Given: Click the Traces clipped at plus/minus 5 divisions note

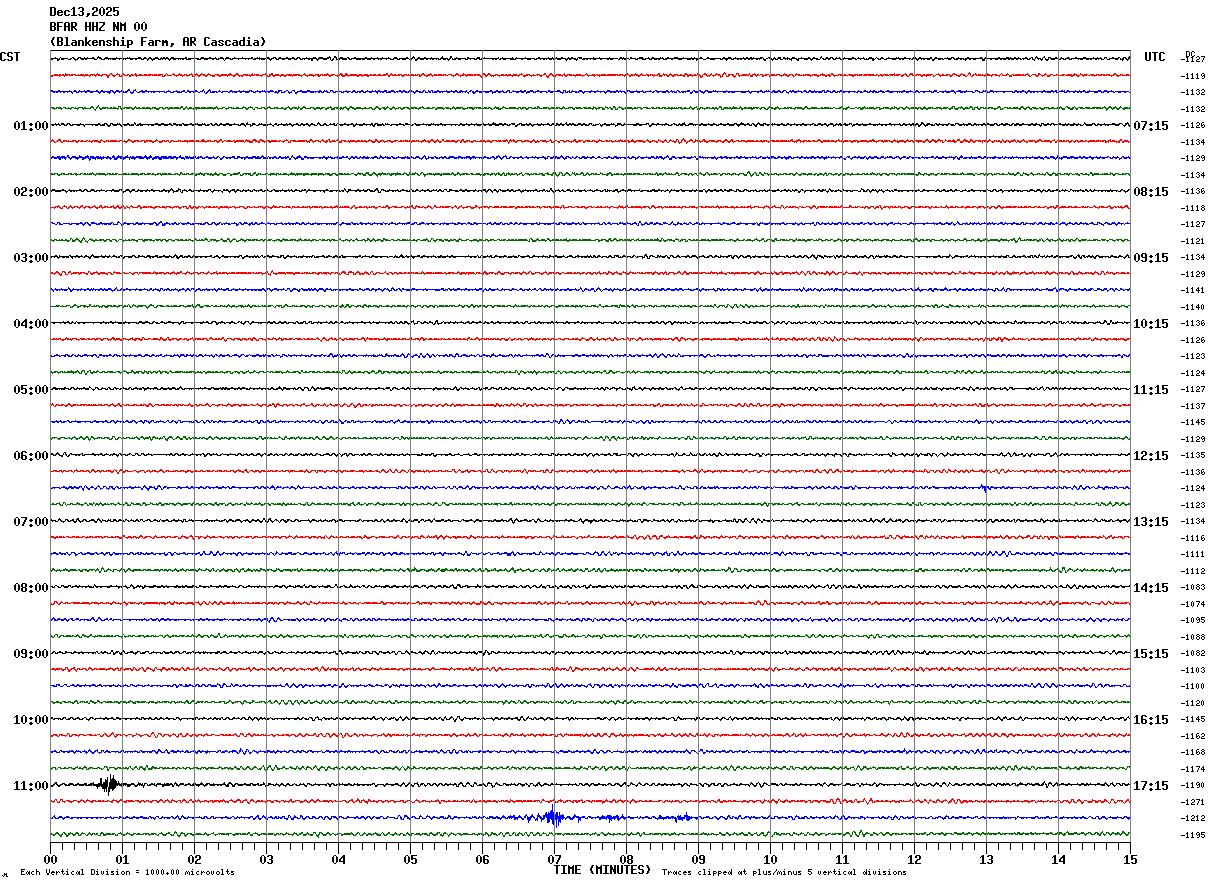Looking at the screenshot, I should click(784, 872).
